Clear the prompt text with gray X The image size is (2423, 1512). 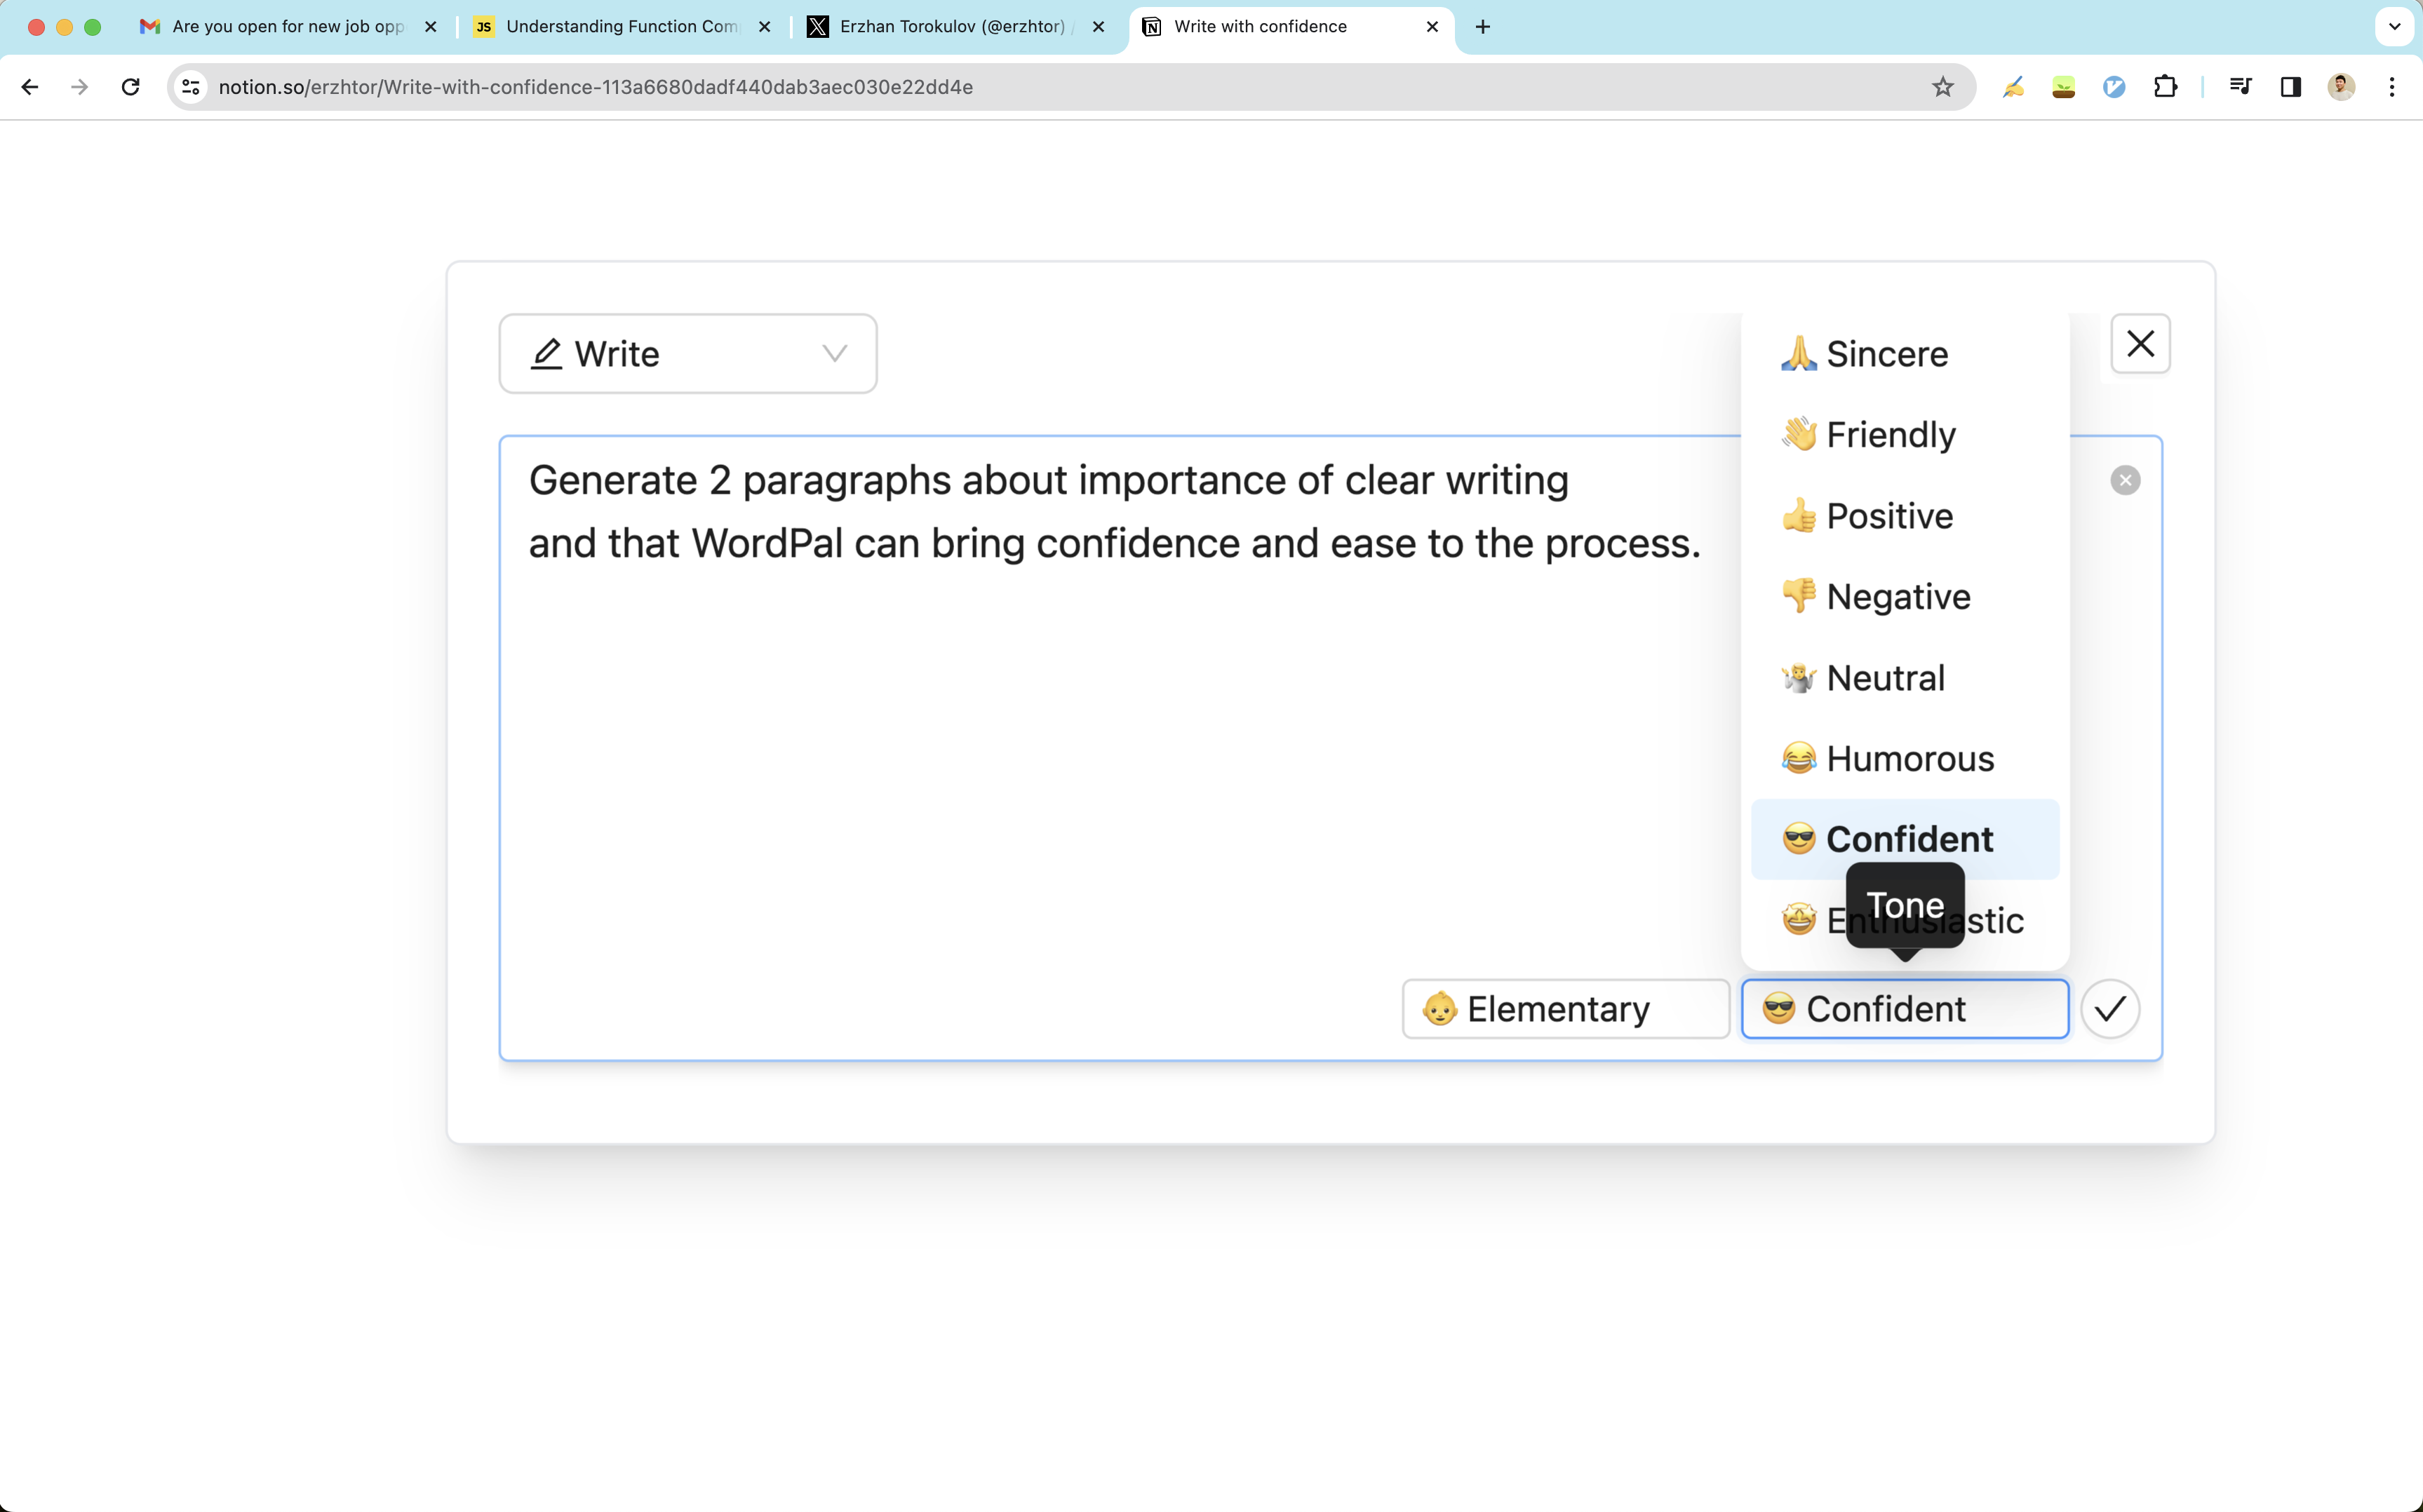[2125, 481]
